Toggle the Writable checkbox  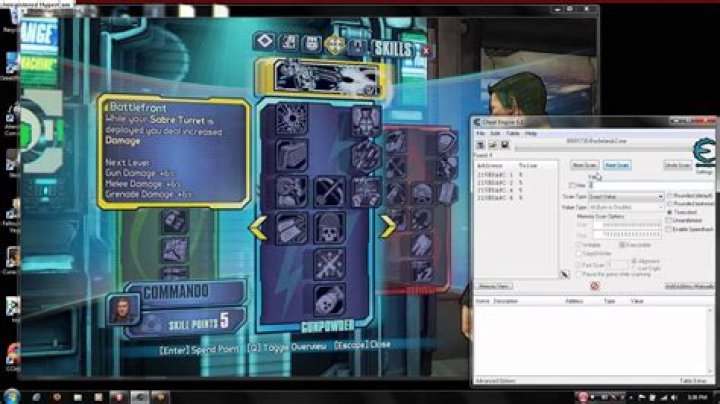(x=579, y=245)
